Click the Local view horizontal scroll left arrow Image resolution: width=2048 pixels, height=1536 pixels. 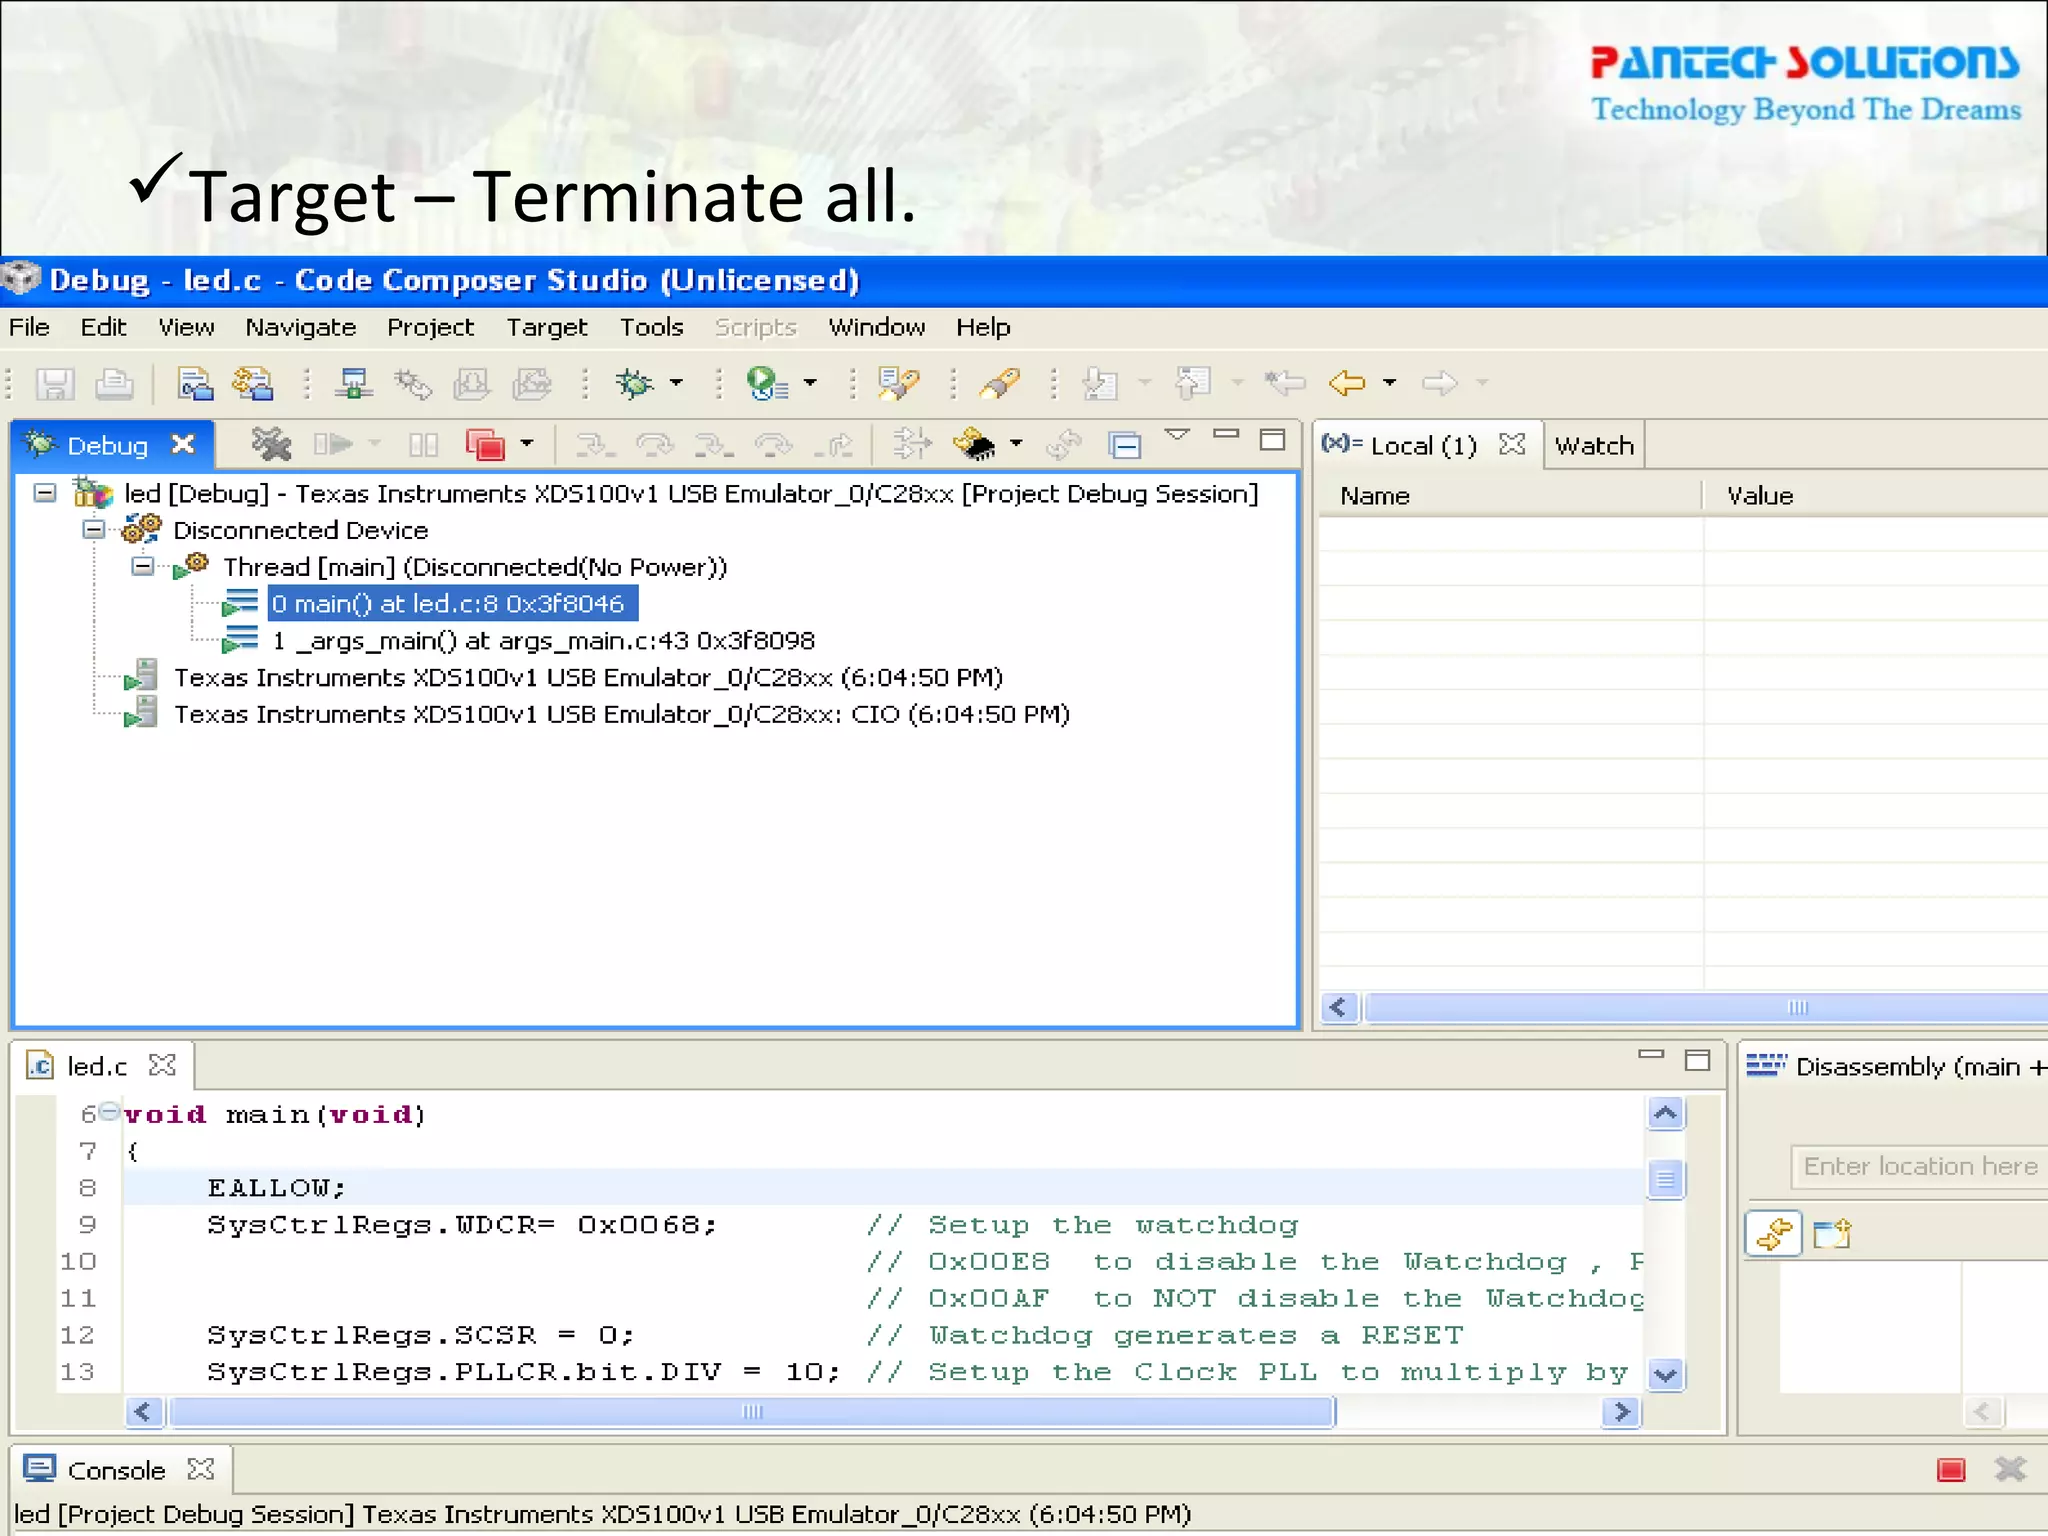coord(1340,1007)
